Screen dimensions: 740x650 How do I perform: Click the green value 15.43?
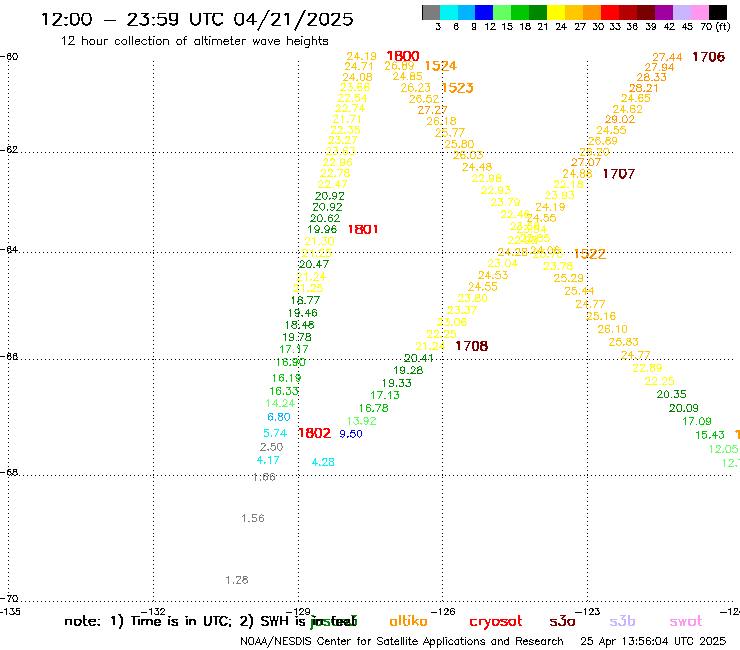[x=710, y=435]
